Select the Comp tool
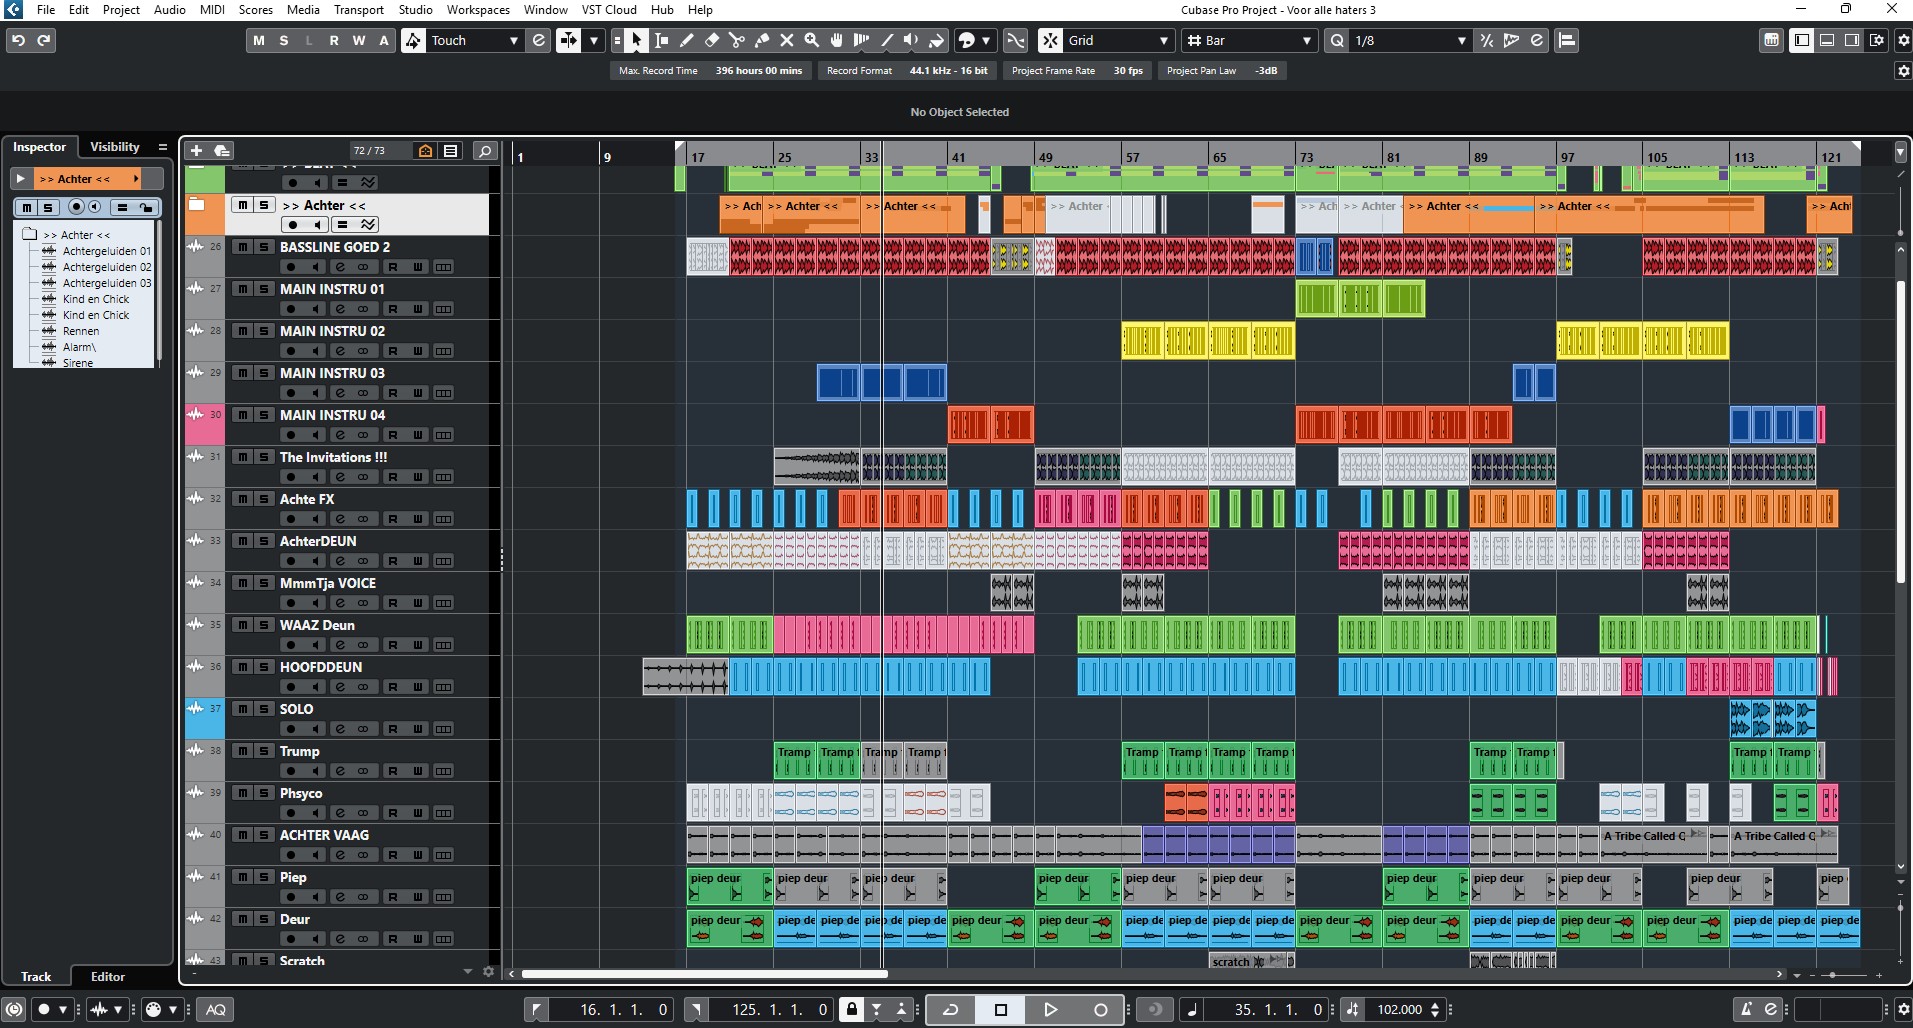 coord(862,40)
